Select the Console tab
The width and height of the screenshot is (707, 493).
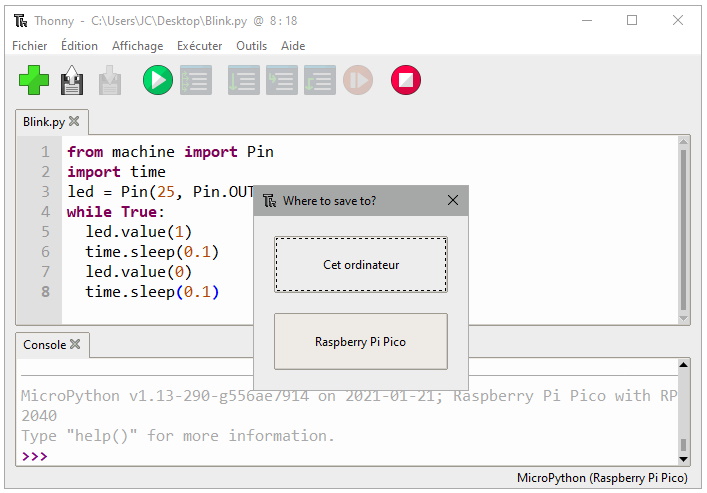pos(44,345)
